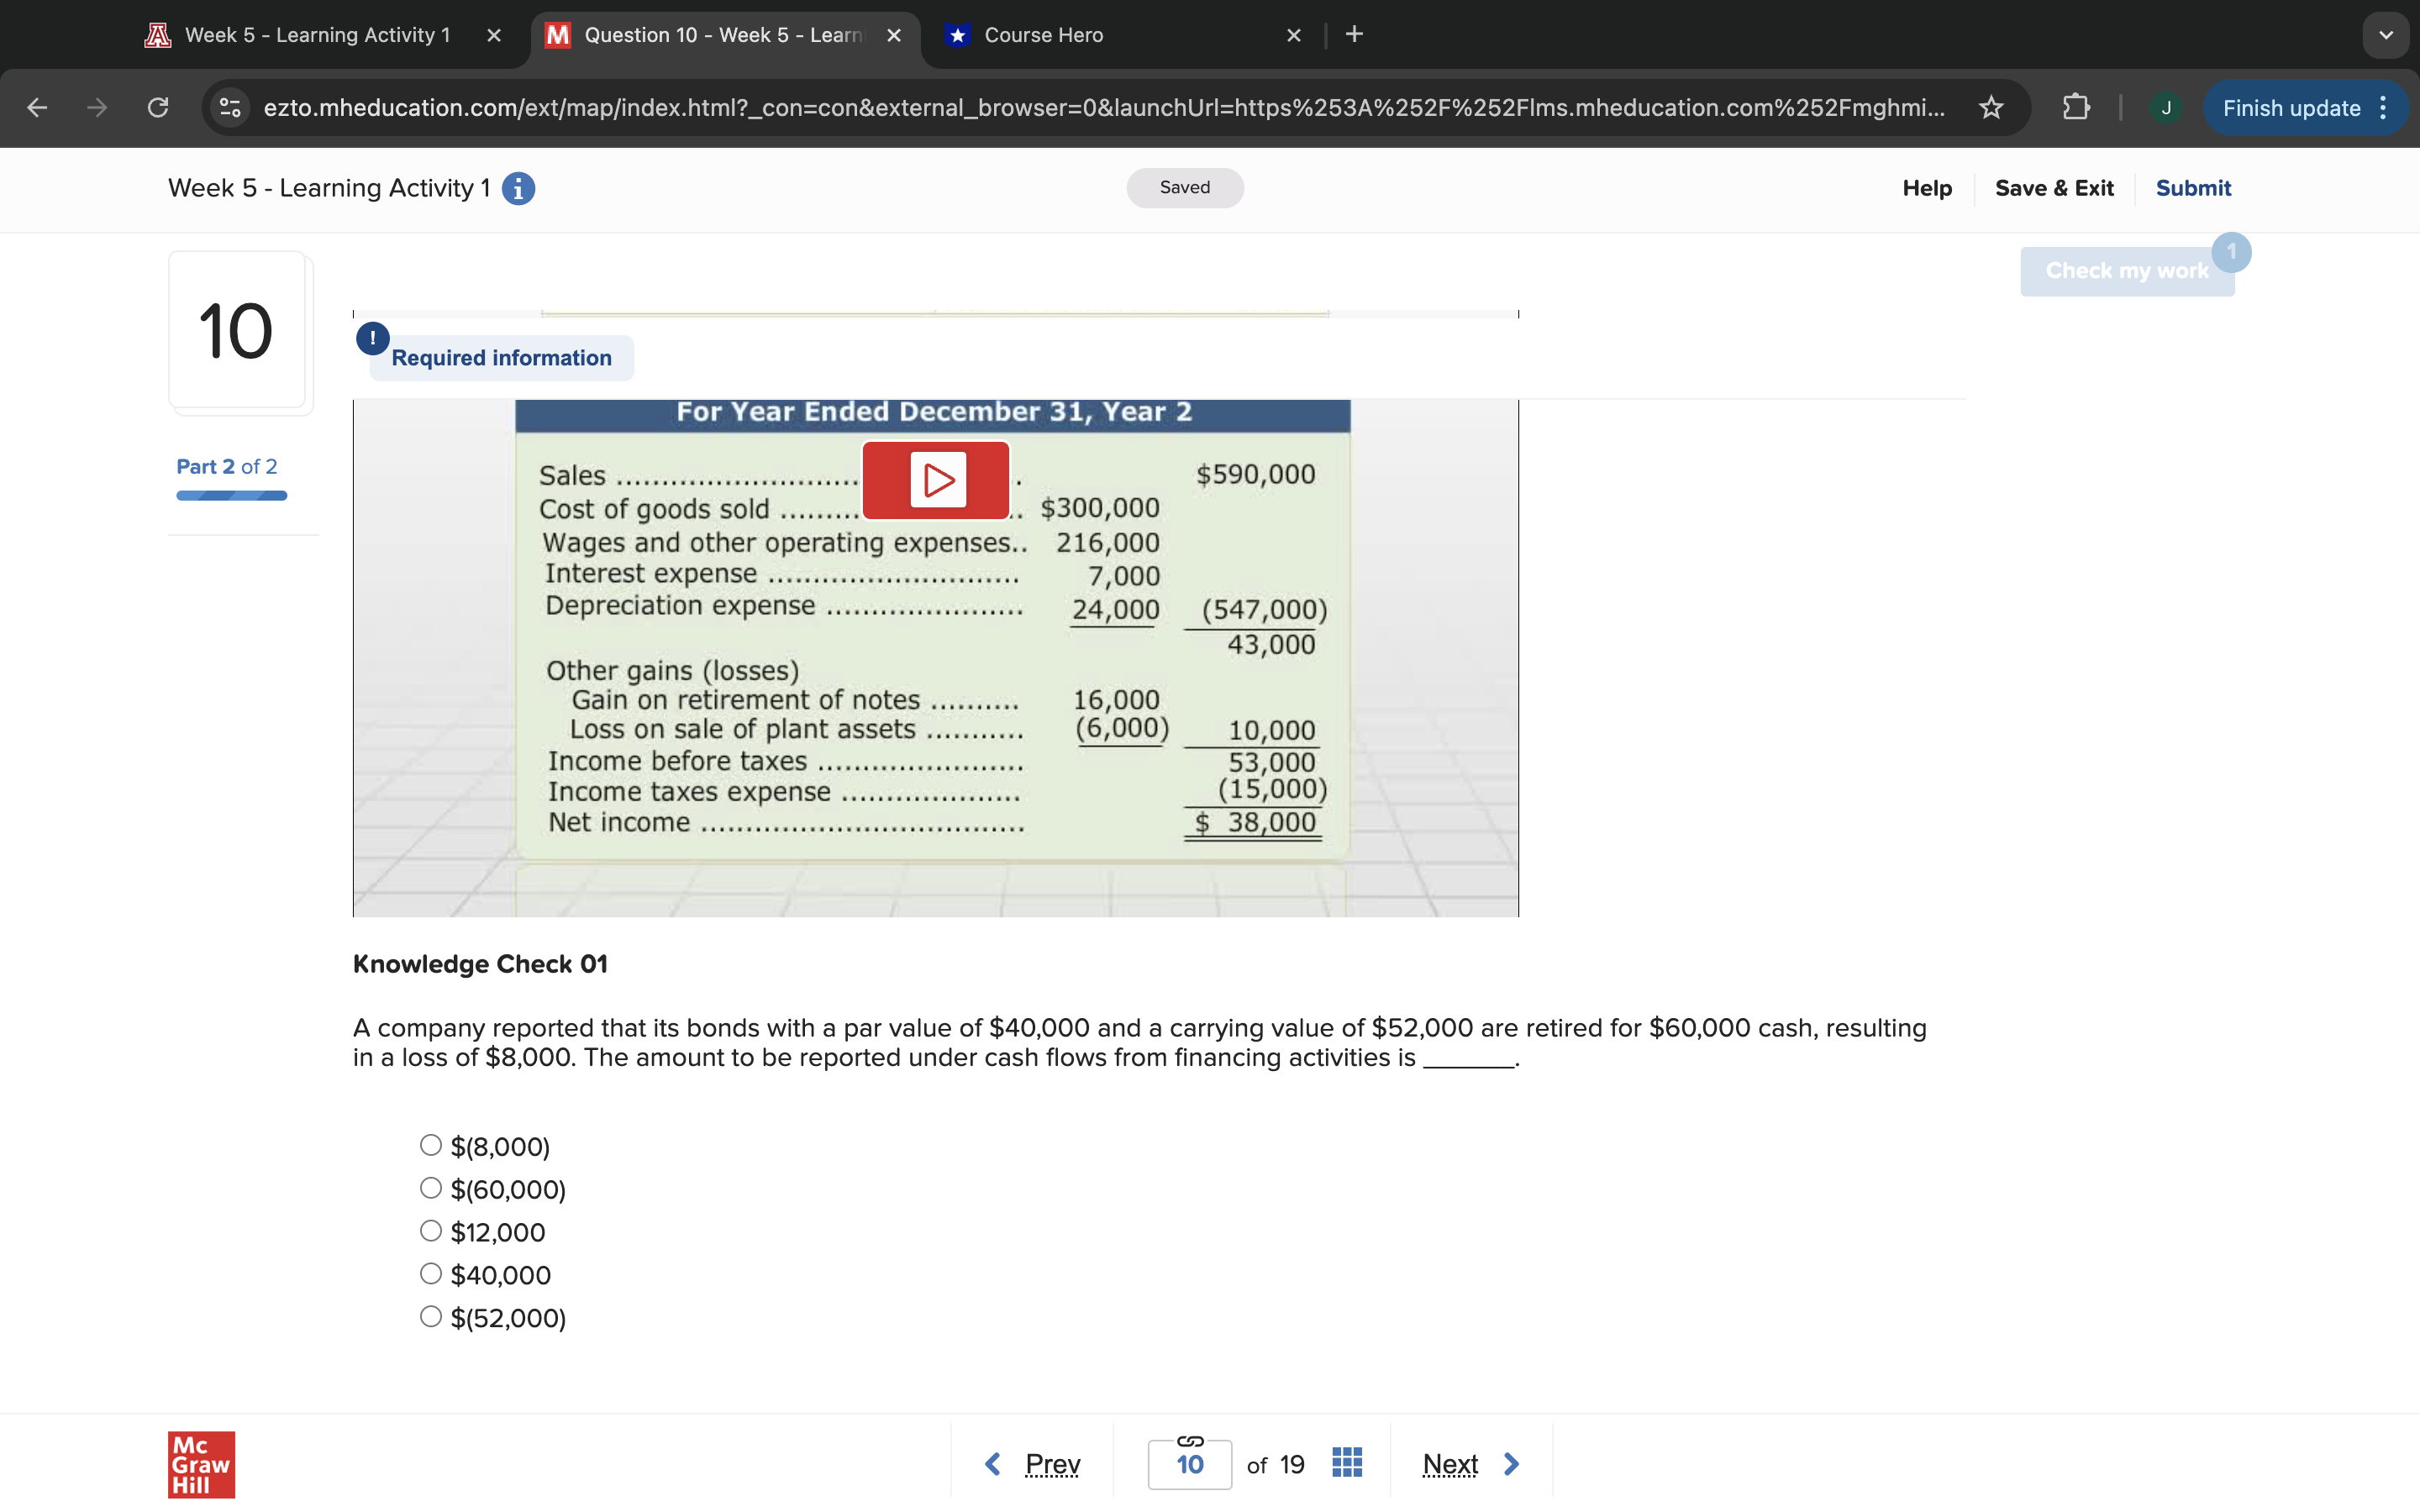
Task: Bookmark this page with star icon
Action: tap(1991, 108)
